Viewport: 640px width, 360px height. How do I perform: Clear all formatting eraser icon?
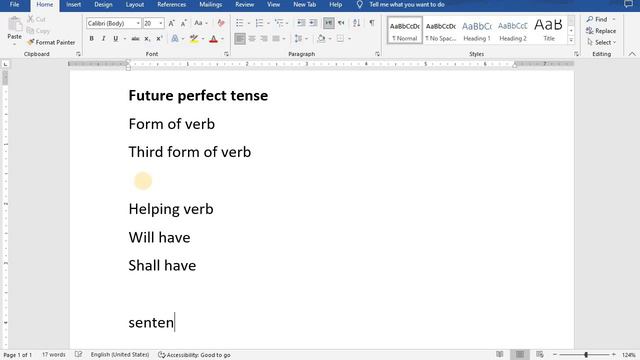(x=221, y=23)
